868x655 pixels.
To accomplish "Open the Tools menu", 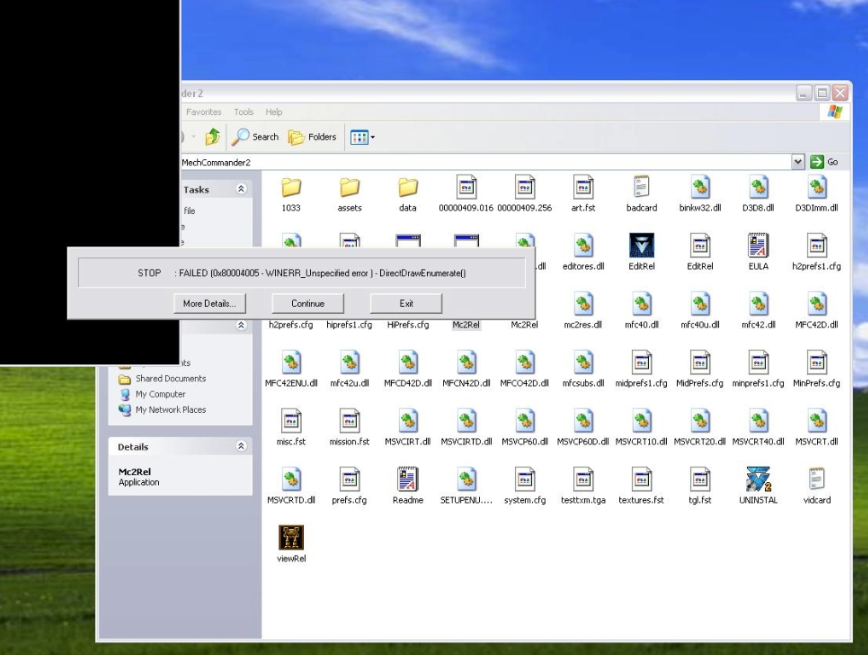I will pyautogui.click(x=243, y=112).
